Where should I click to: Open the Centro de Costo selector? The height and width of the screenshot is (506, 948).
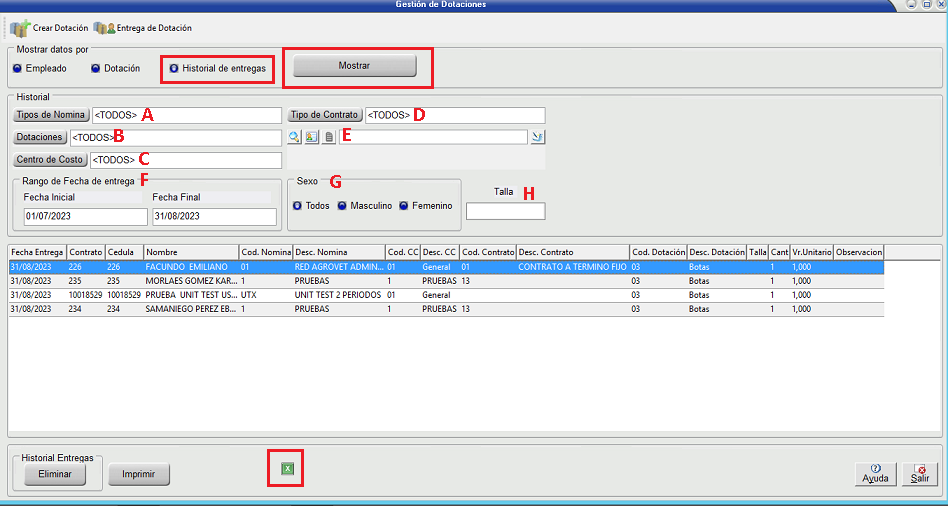click(x=50, y=160)
